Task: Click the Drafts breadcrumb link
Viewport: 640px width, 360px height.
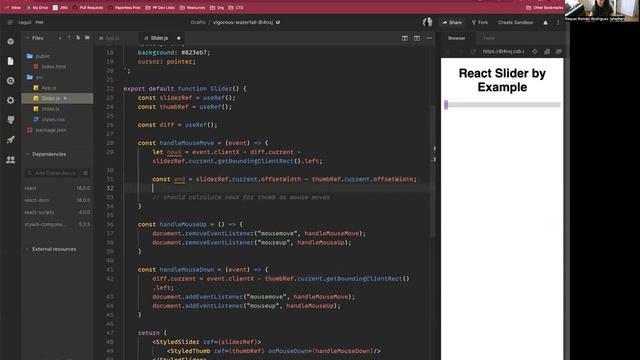Action: pyautogui.click(x=198, y=22)
